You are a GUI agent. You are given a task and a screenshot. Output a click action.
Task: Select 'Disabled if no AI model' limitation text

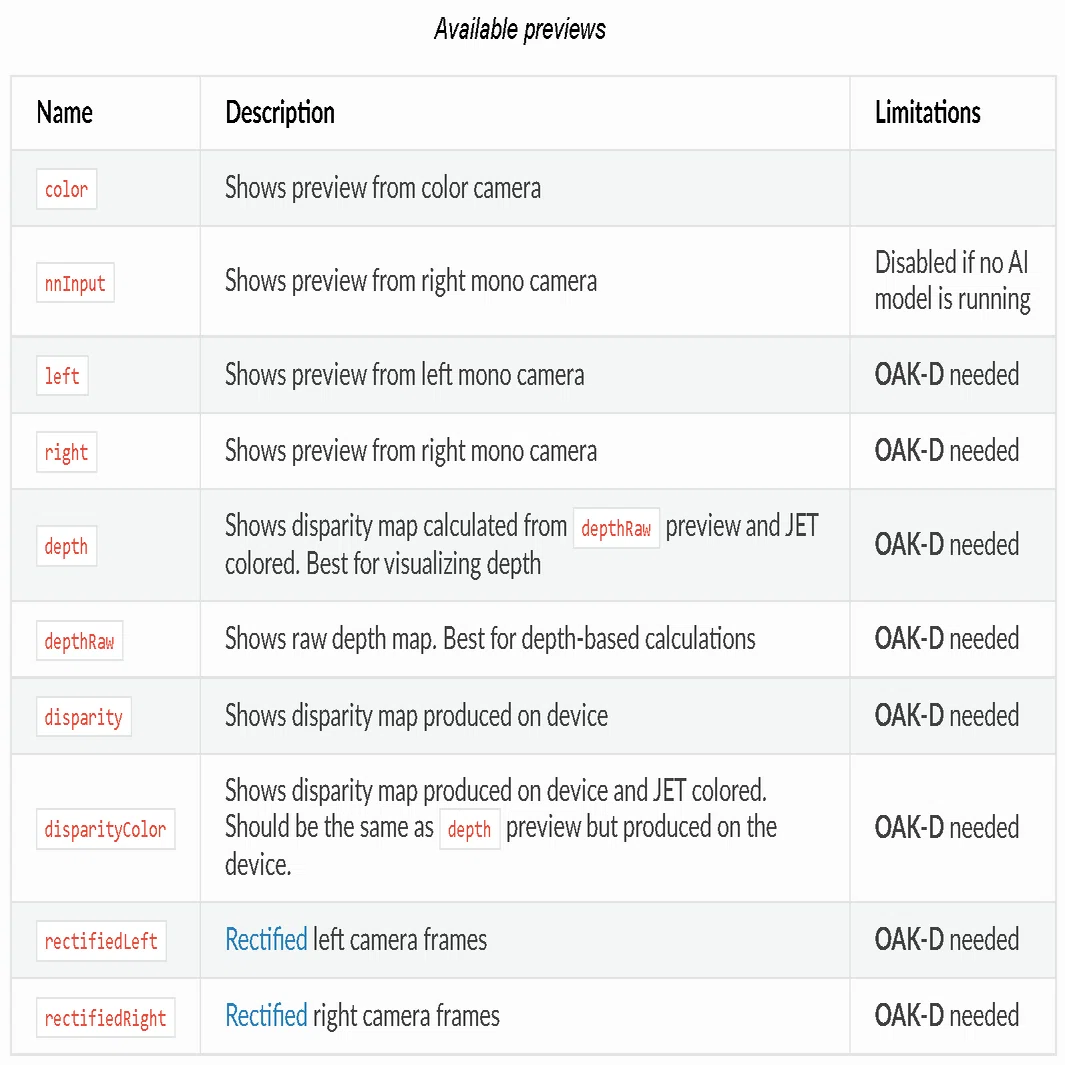(952, 281)
